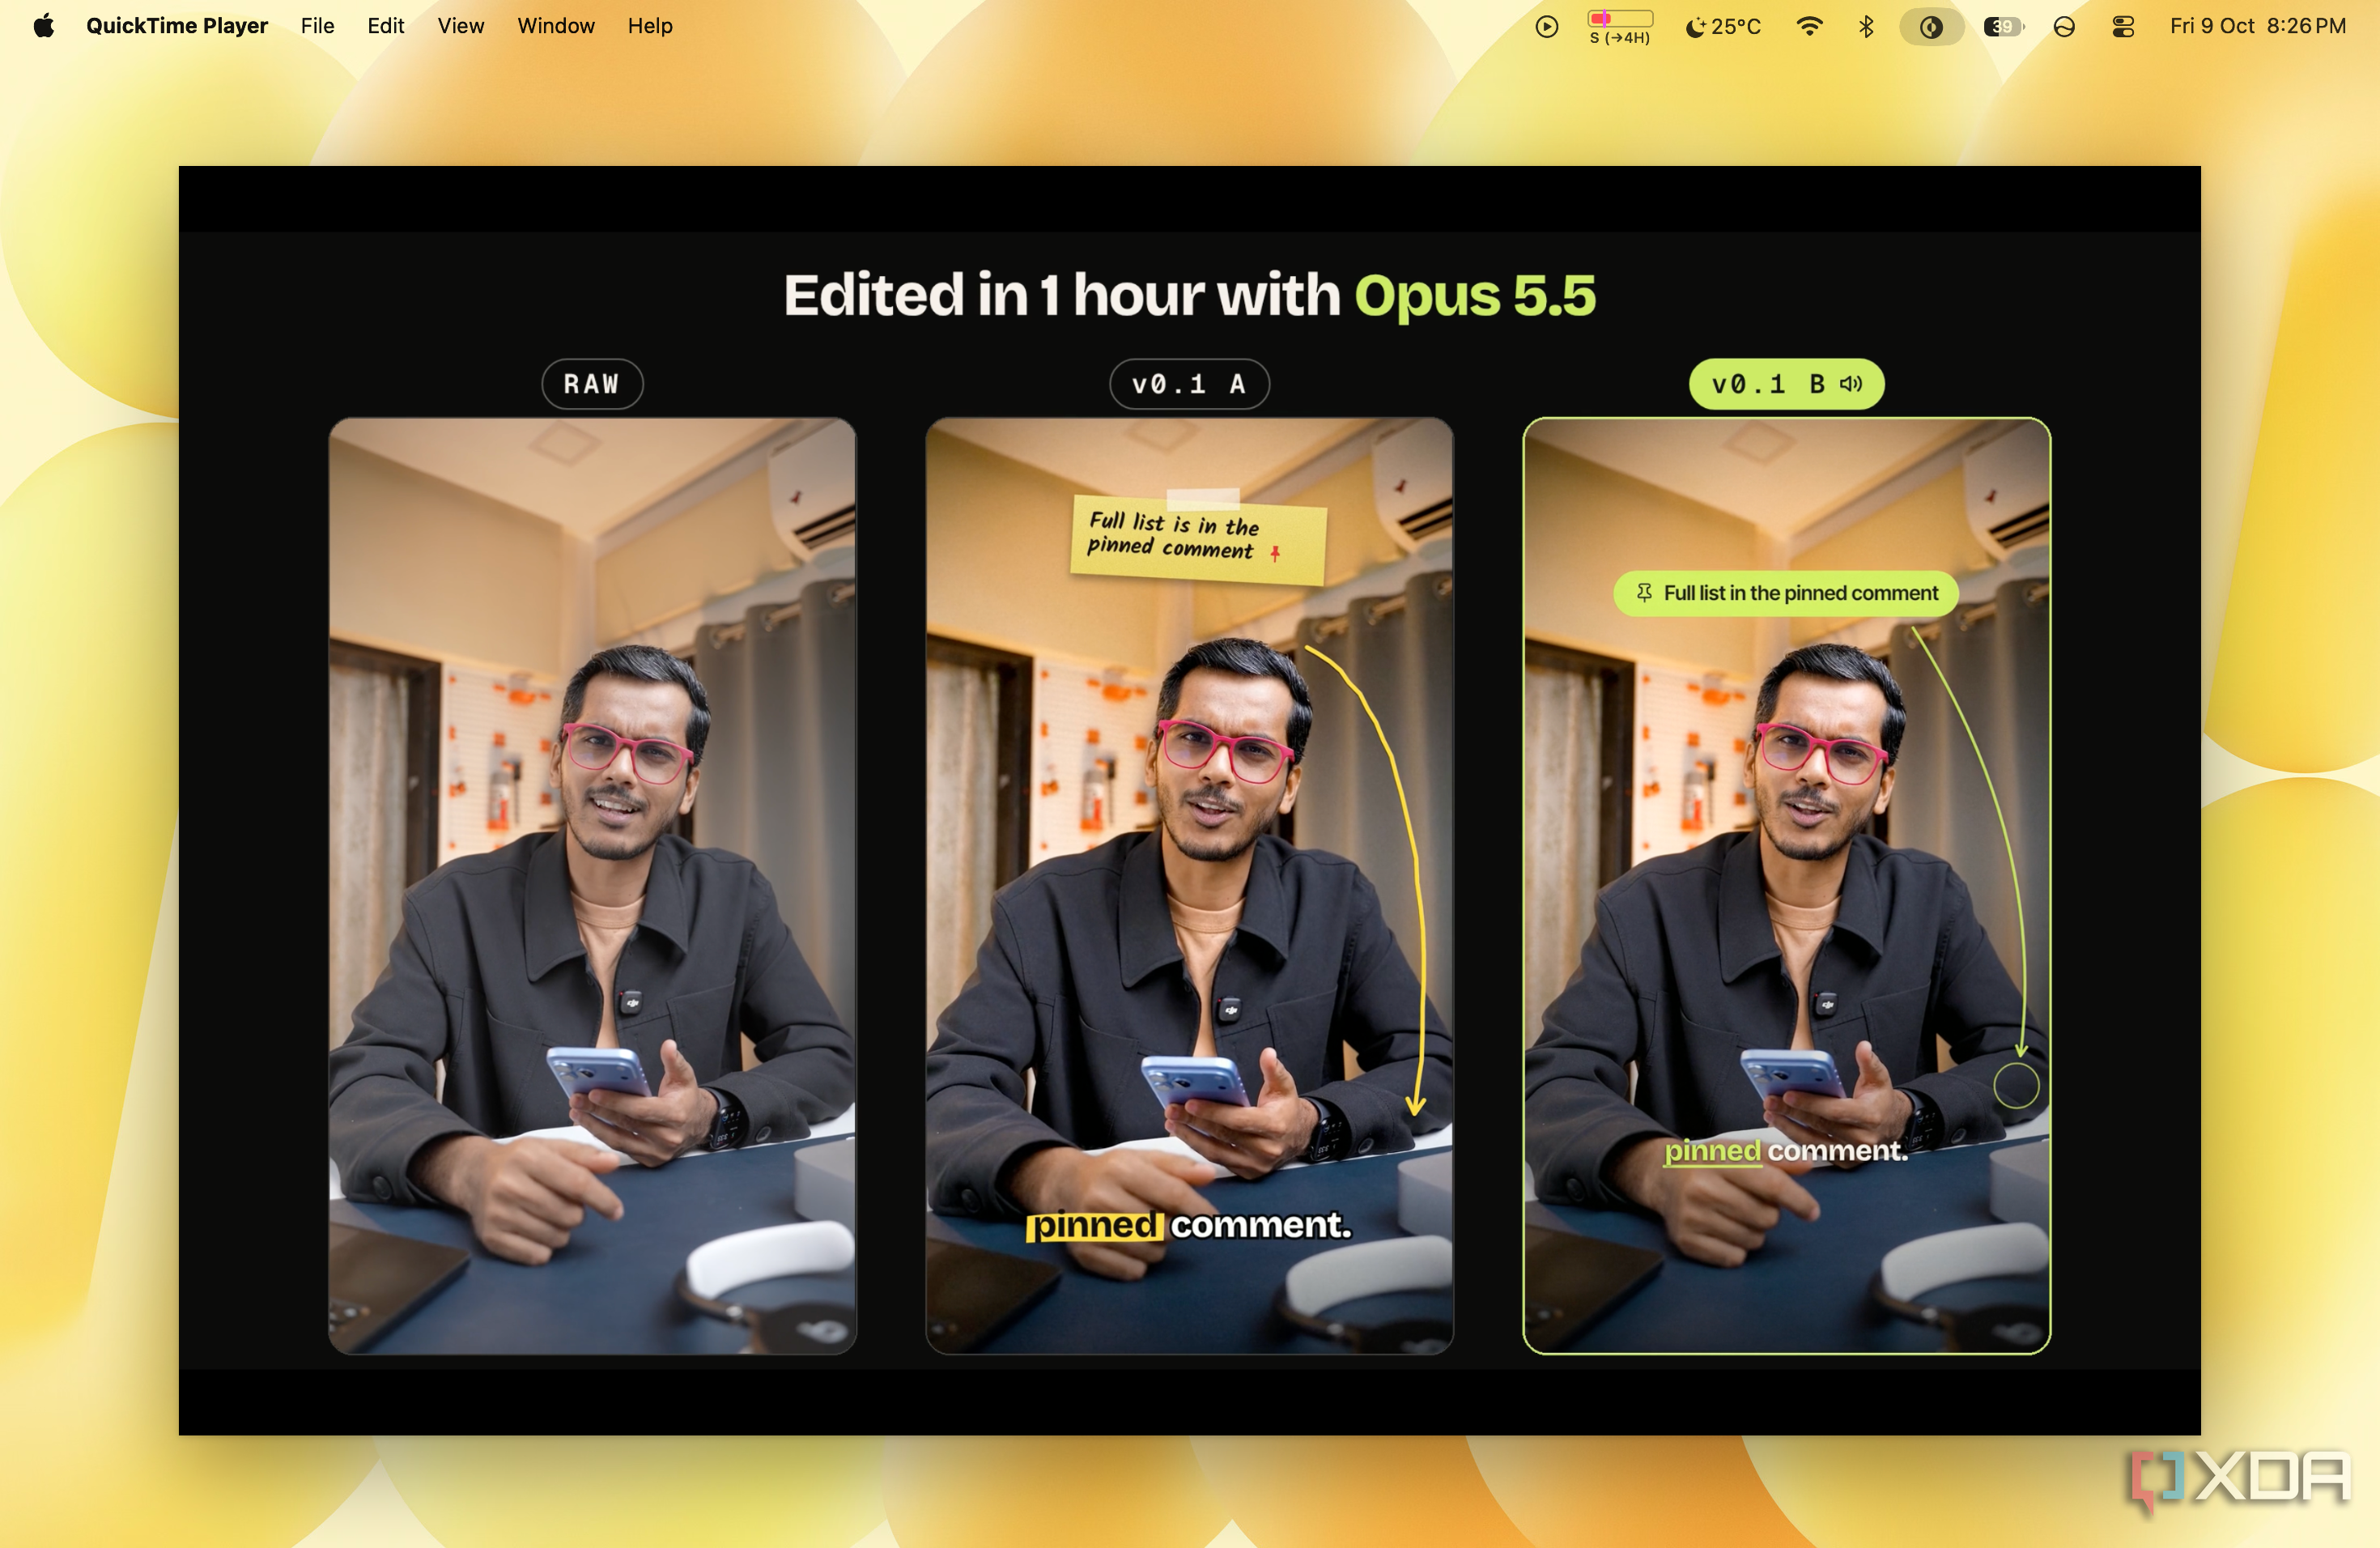Open Control Center icon

pyautogui.click(x=2123, y=27)
